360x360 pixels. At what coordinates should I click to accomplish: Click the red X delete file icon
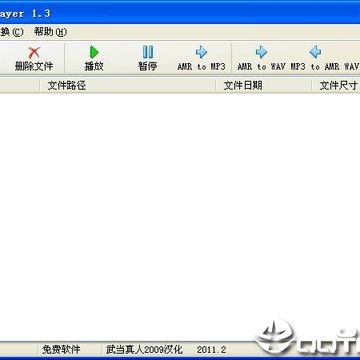[x=34, y=53]
